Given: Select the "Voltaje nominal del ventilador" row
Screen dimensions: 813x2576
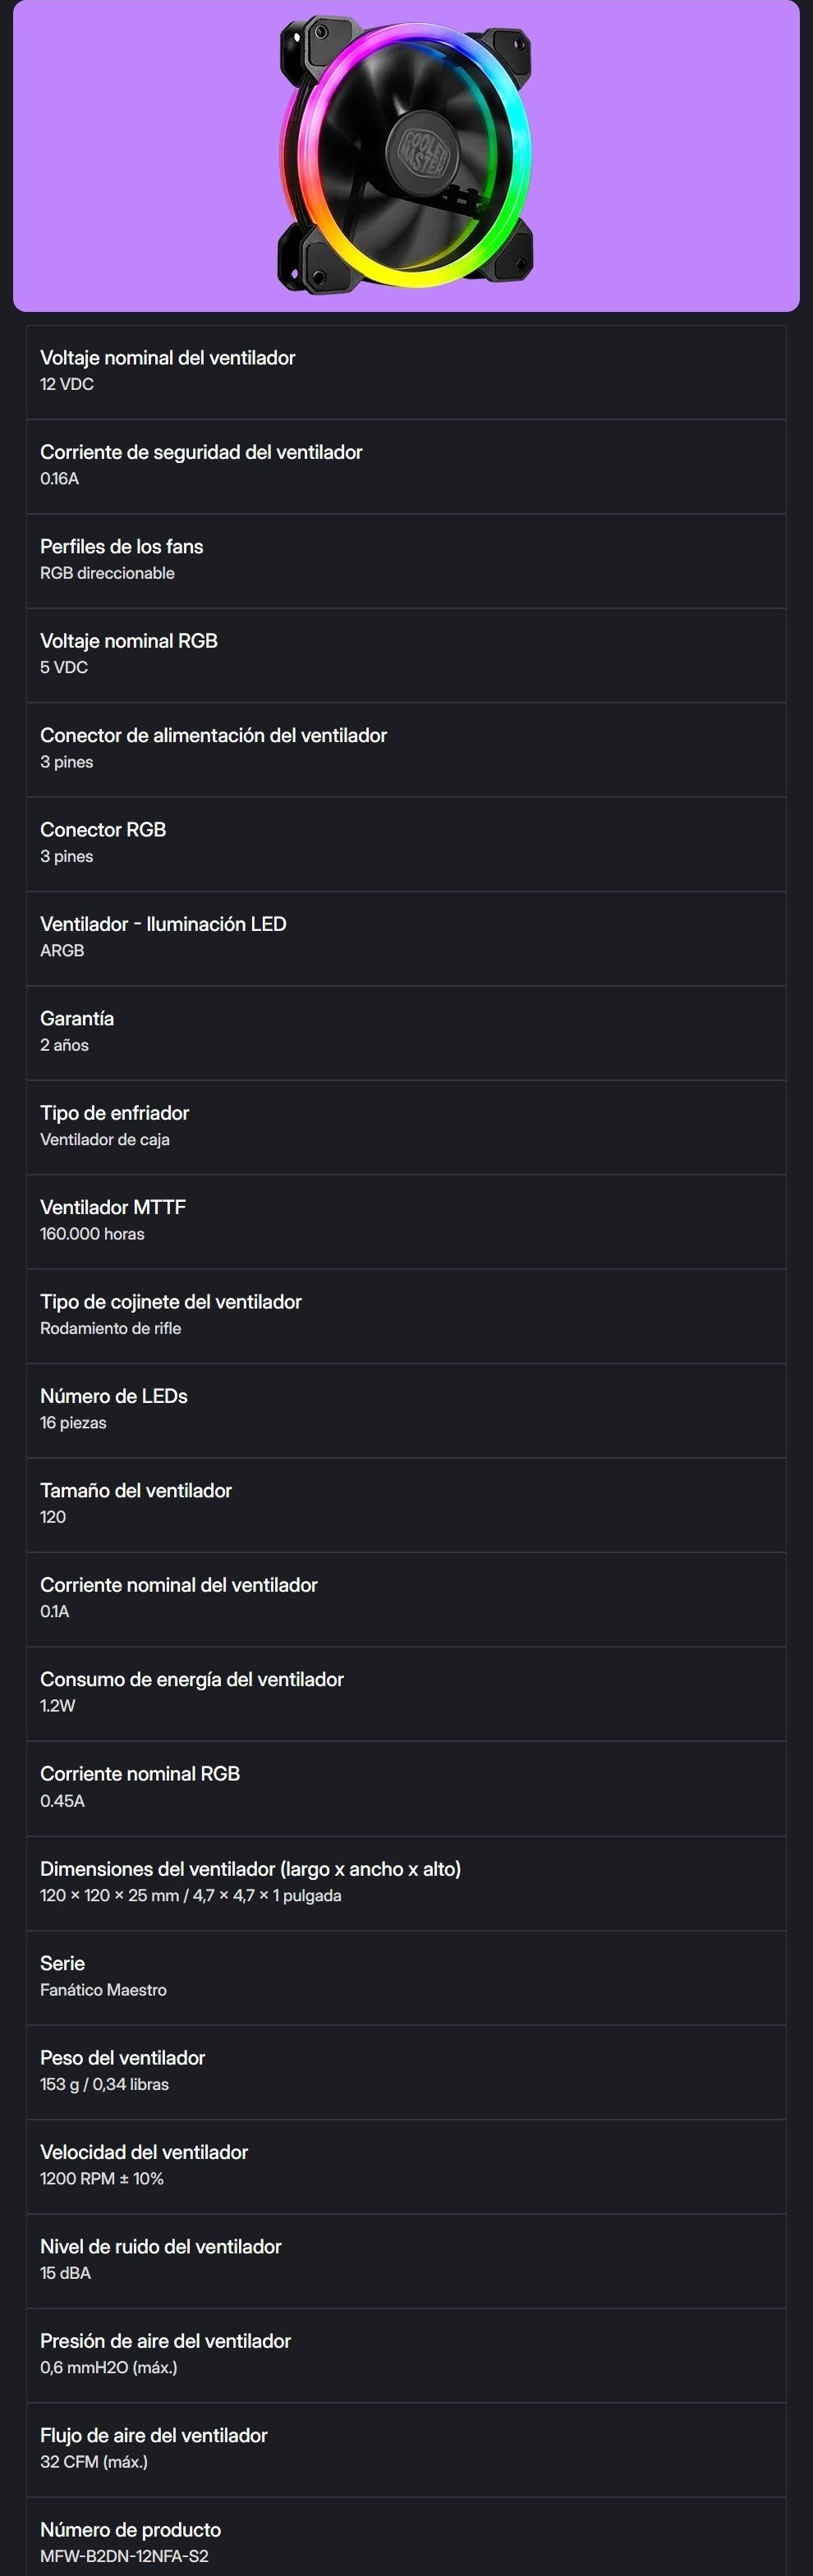Looking at the screenshot, I should click(406, 372).
